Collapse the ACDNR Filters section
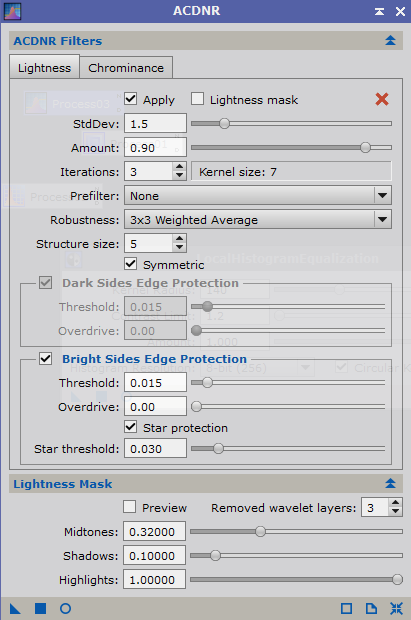 pos(390,40)
